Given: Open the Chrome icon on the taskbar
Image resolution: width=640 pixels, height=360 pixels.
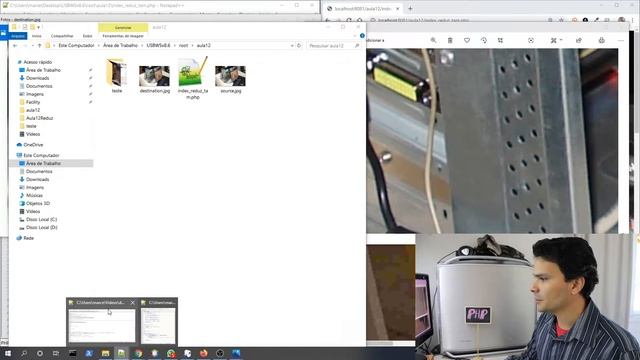Looking at the screenshot, I should coord(138,353).
